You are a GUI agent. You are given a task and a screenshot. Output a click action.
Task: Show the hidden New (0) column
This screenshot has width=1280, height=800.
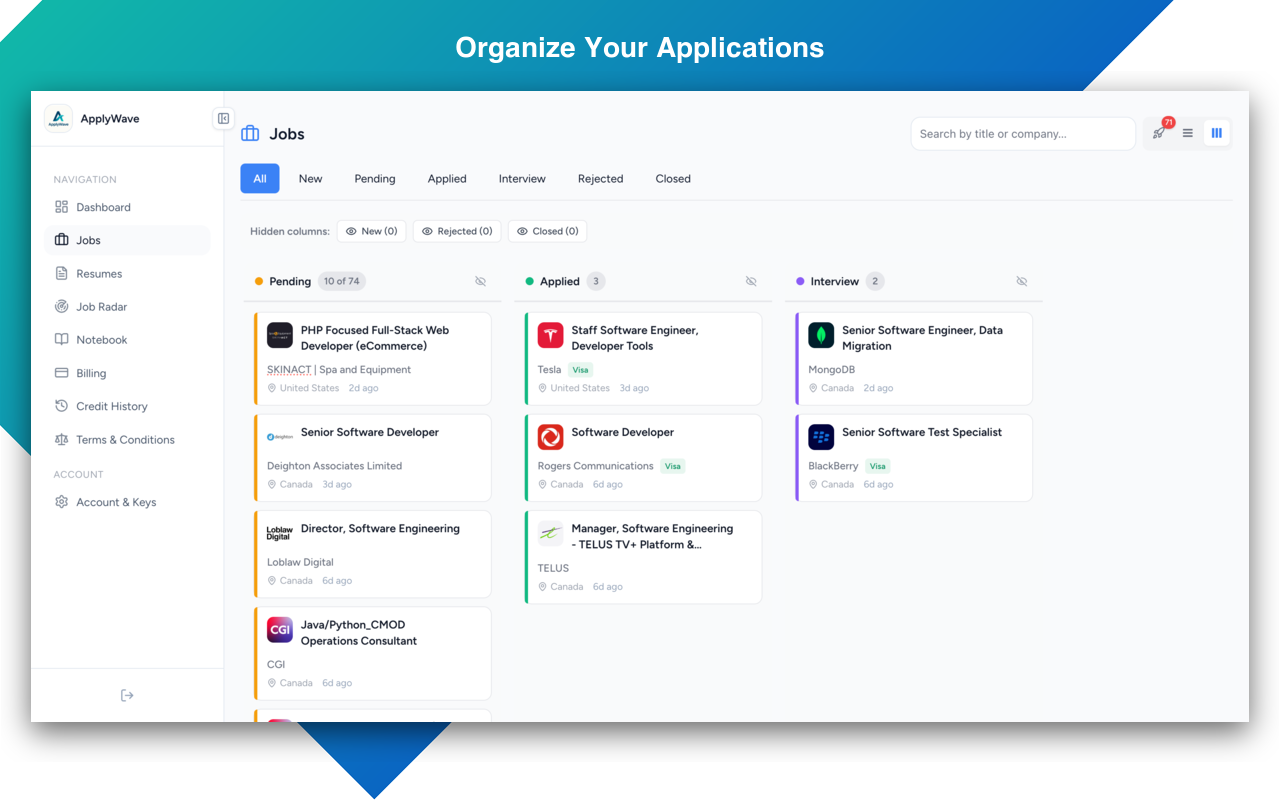371,231
